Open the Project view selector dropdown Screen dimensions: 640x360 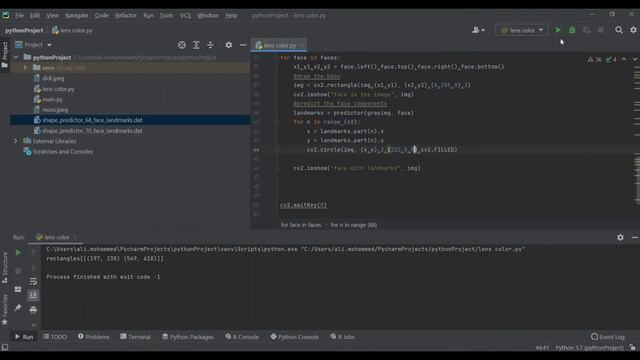point(33,45)
